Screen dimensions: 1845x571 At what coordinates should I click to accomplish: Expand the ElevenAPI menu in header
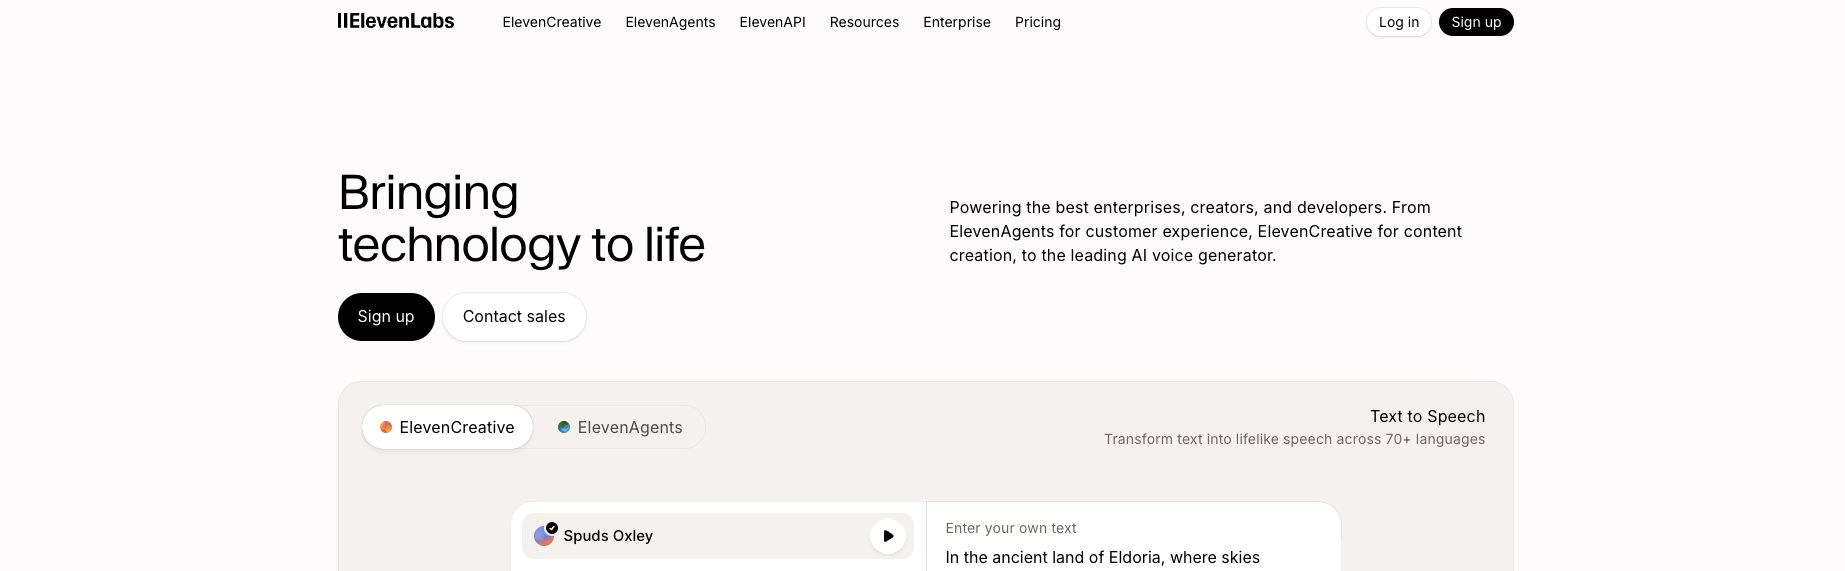(x=772, y=22)
